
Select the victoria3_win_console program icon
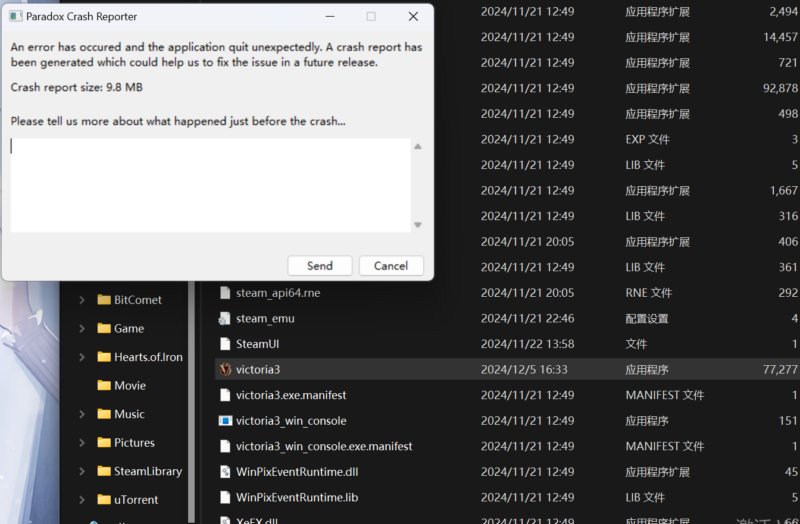225,421
